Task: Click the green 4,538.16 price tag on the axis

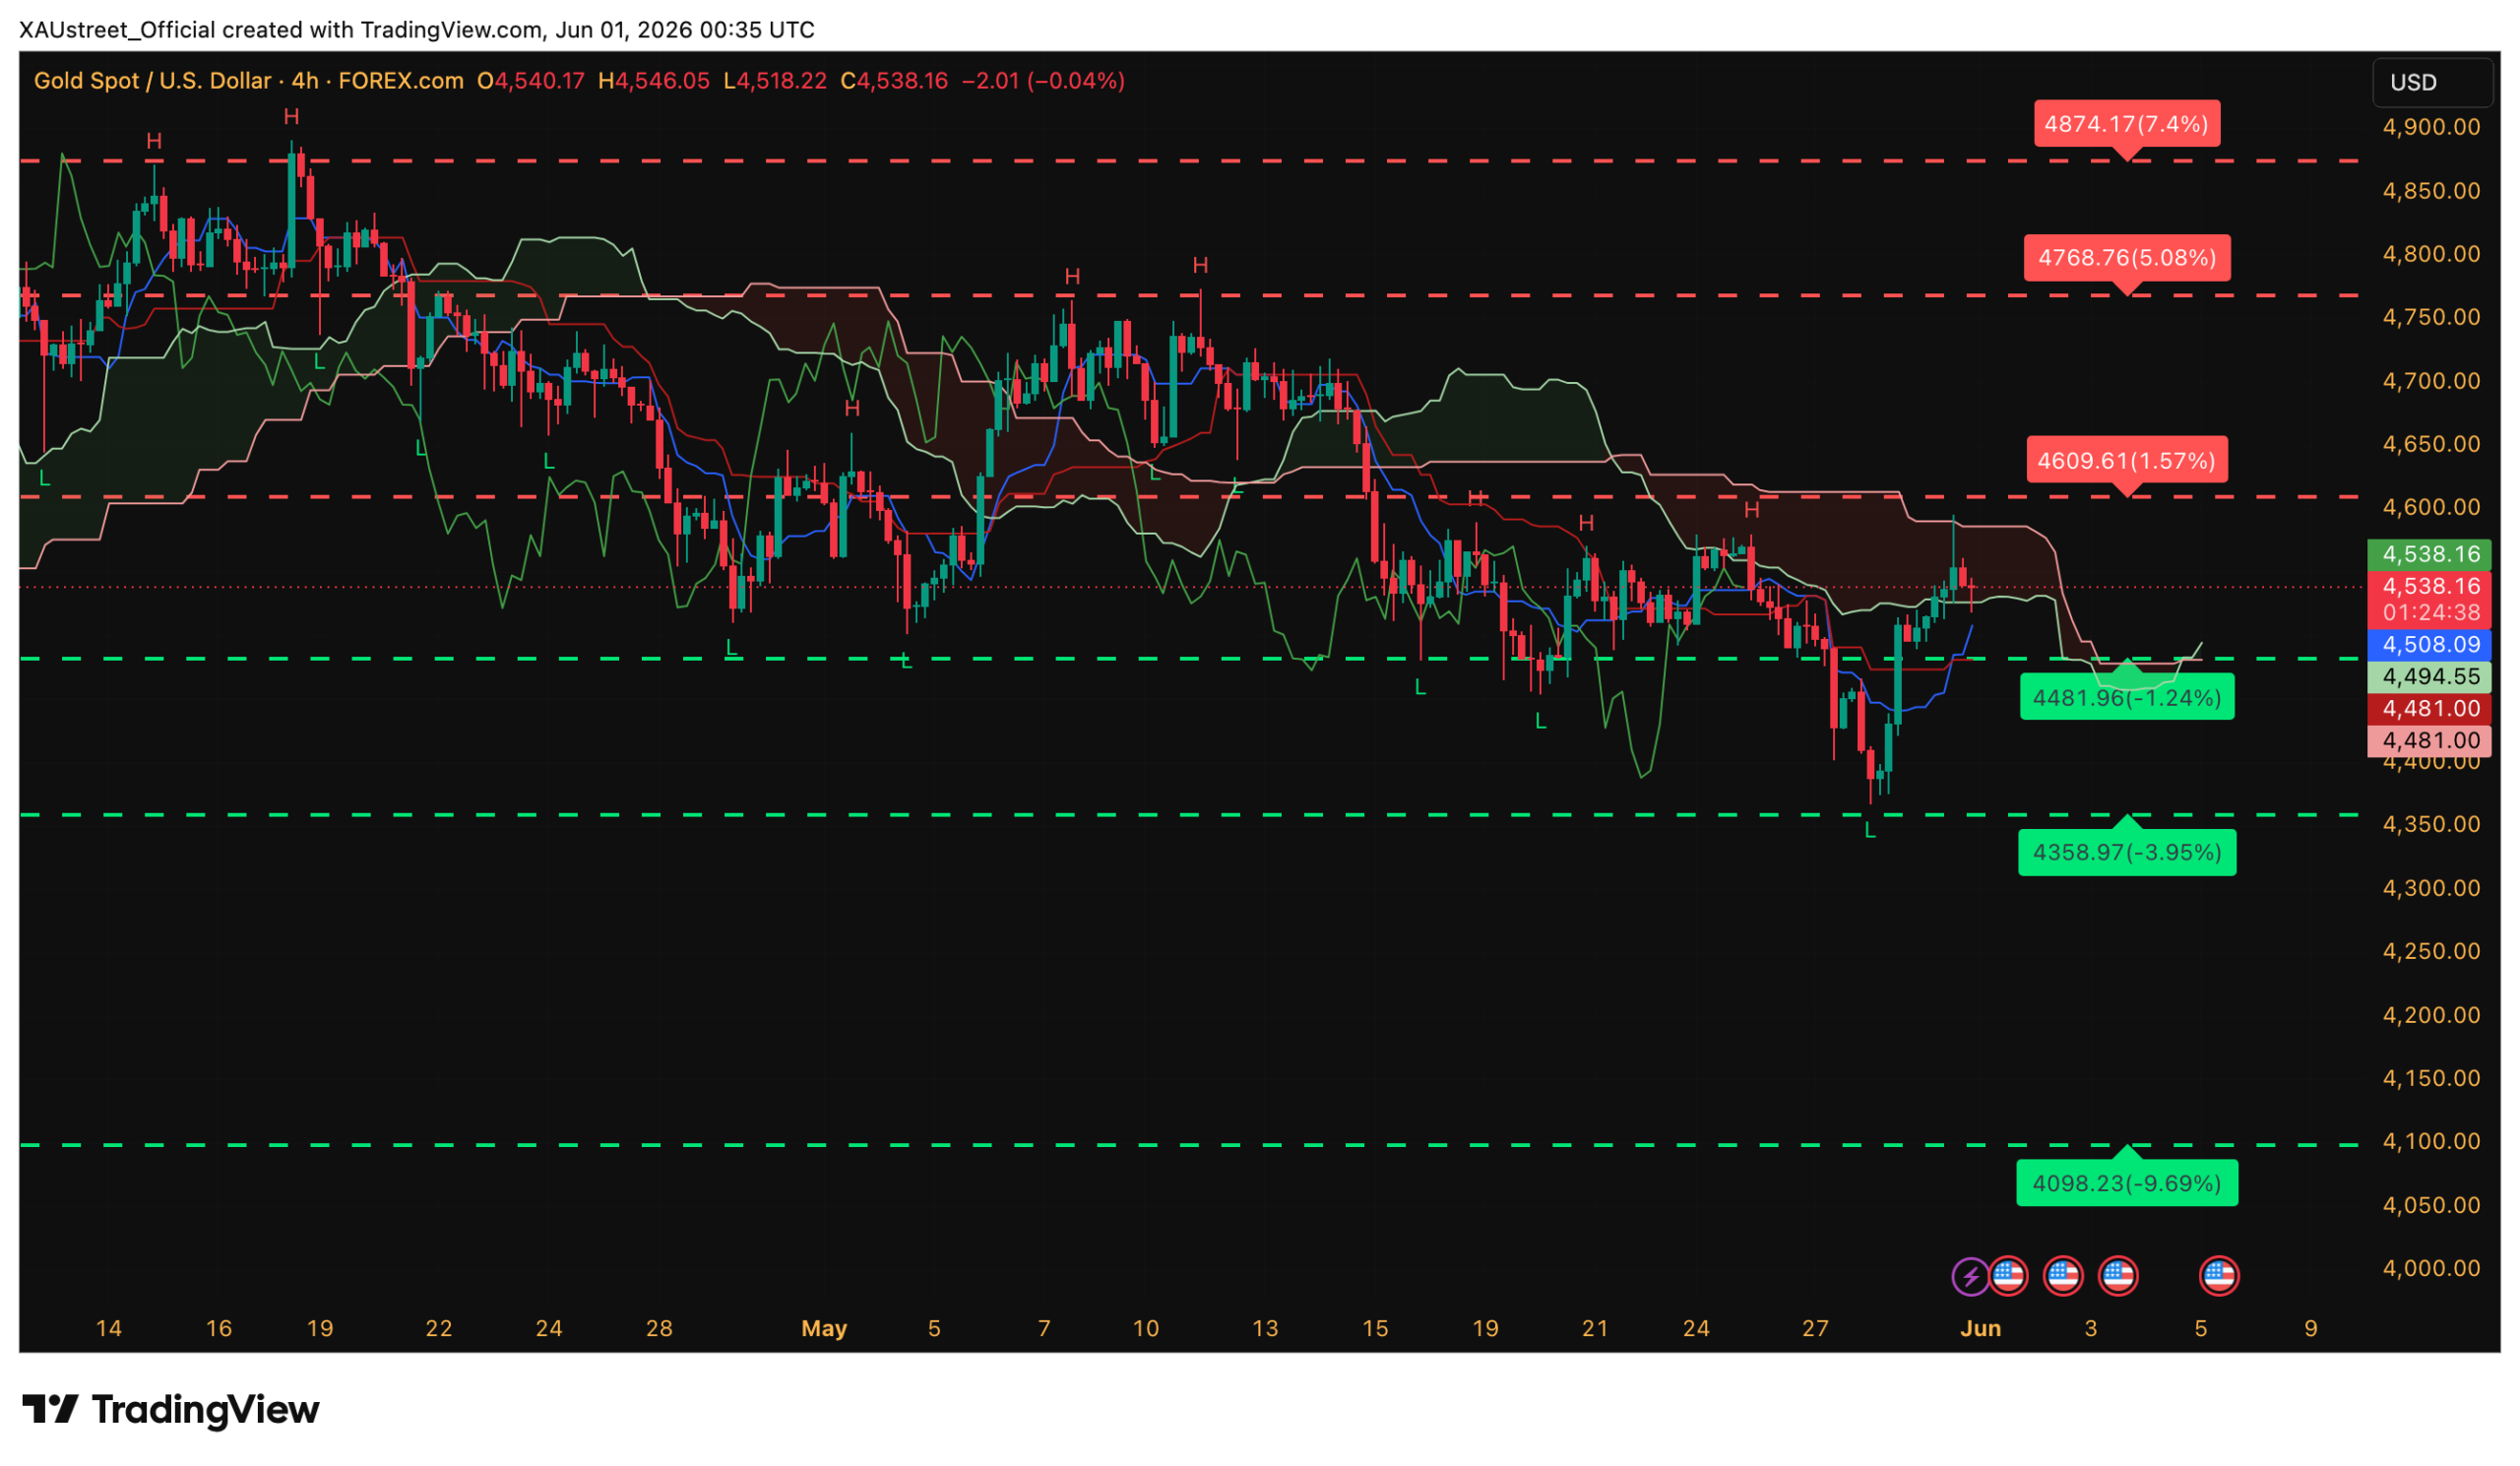Action: point(2428,555)
